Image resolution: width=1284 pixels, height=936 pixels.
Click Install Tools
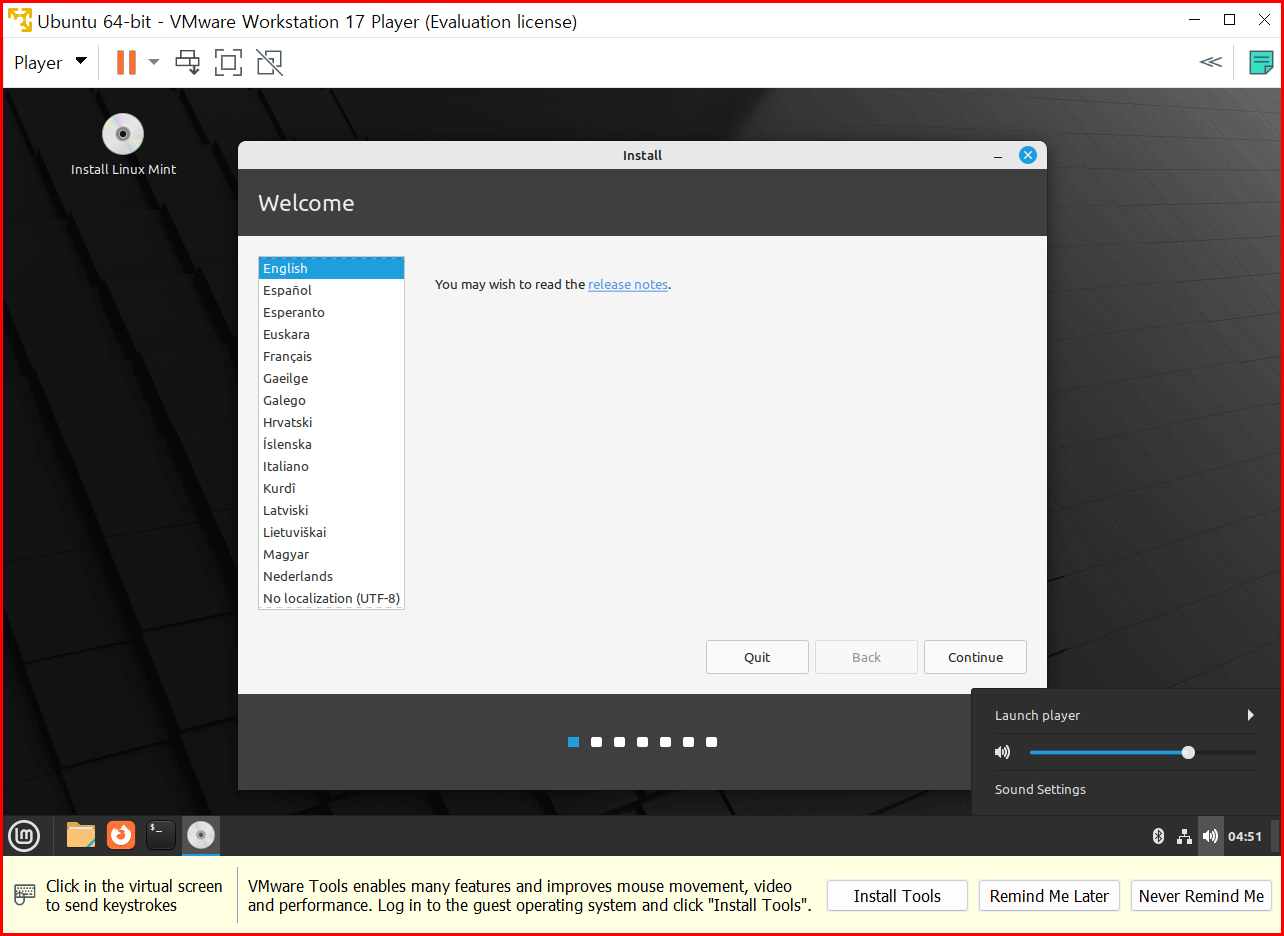tap(897, 896)
